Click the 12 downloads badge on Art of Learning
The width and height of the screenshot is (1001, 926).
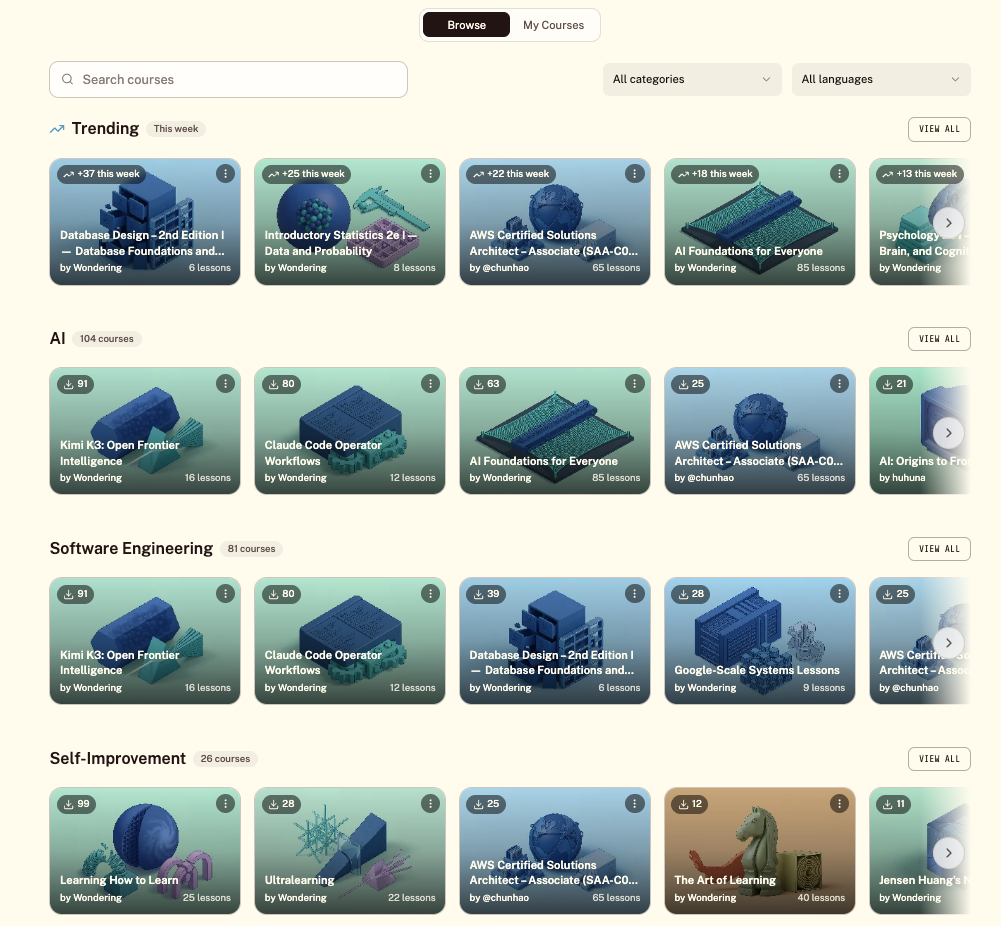(x=690, y=803)
